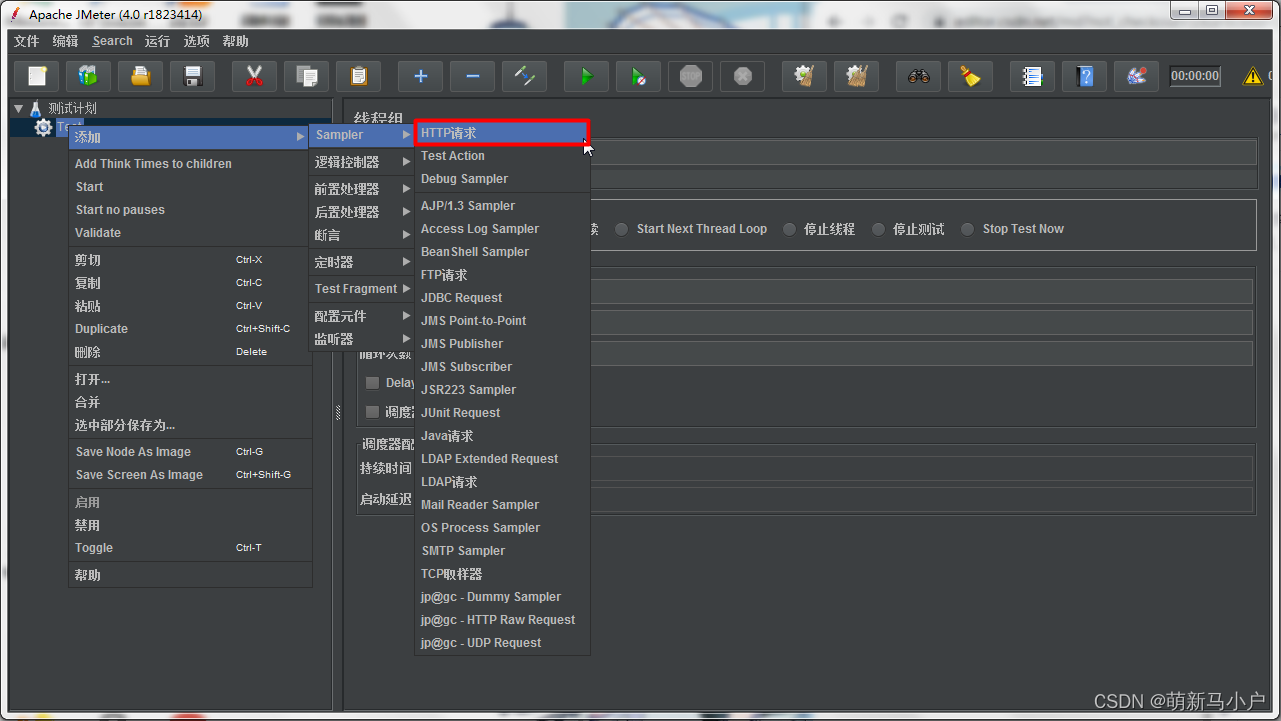Expand the Test Fragment submenu

click(x=362, y=289)
